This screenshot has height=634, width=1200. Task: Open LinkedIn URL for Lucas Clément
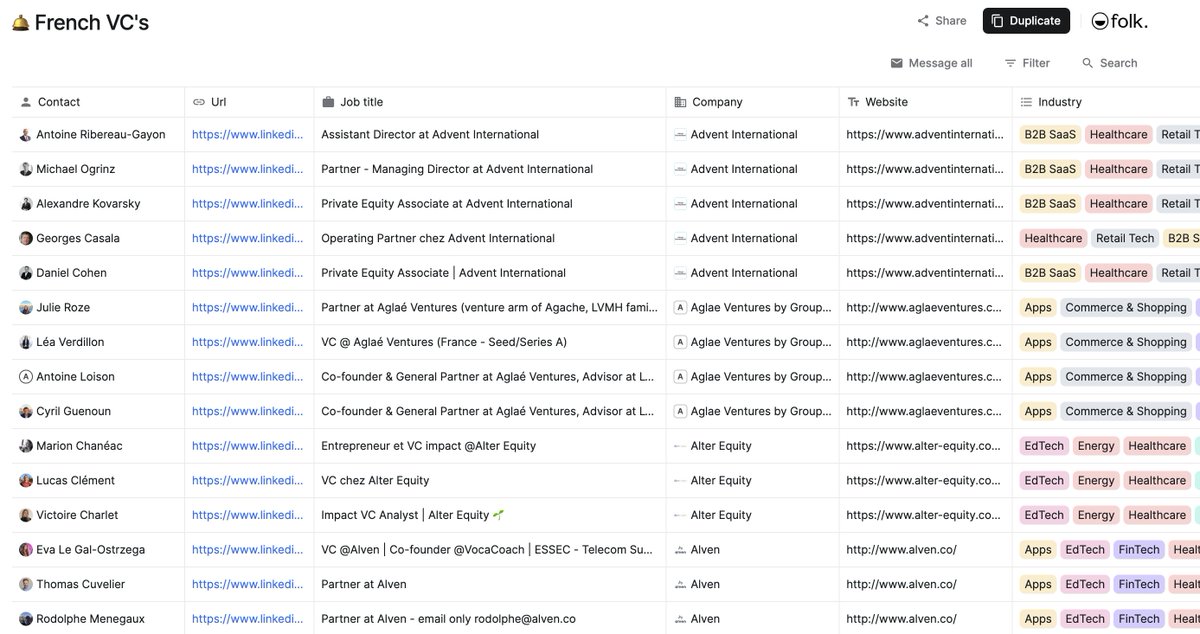pos(247,481)
